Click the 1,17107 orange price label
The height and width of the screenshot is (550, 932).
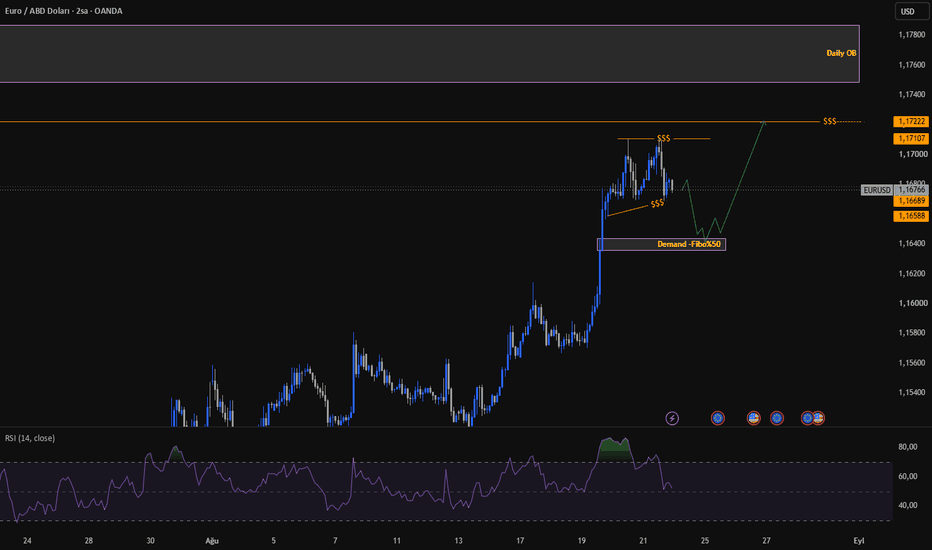click(911, 139)
